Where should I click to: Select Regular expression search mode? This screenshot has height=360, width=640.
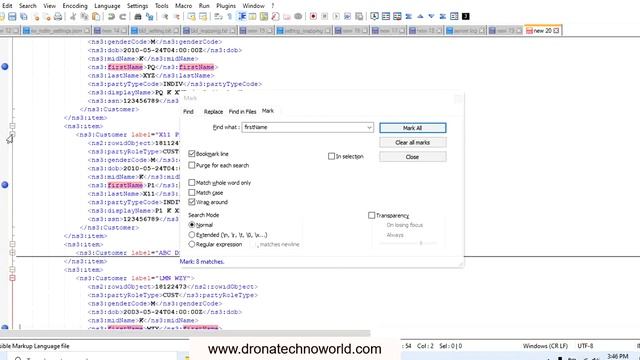point(191,244)
